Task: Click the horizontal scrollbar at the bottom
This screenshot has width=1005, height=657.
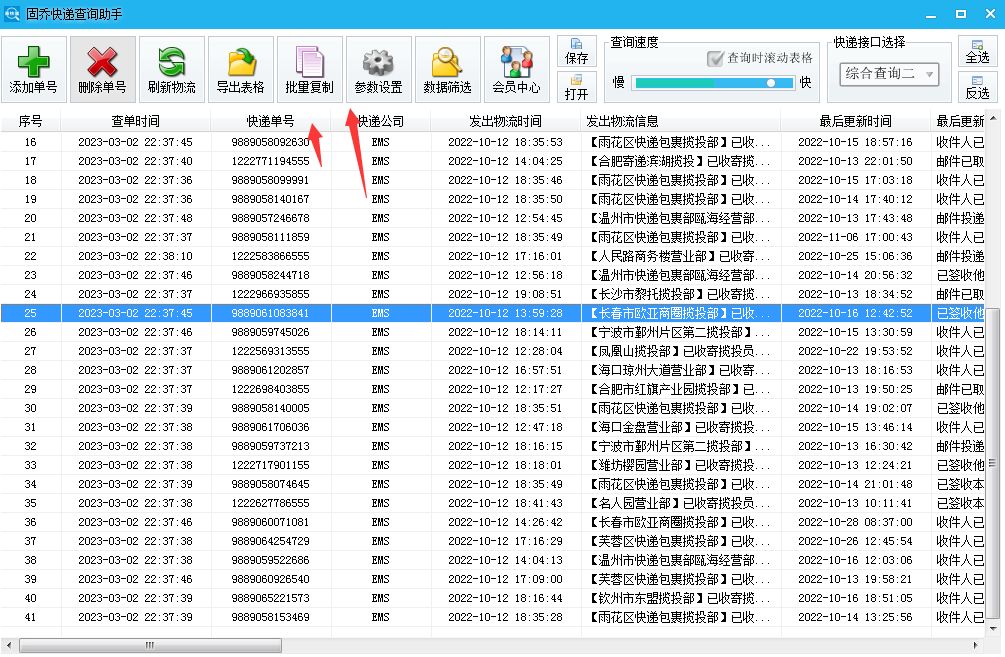Action: coord(150,647)
